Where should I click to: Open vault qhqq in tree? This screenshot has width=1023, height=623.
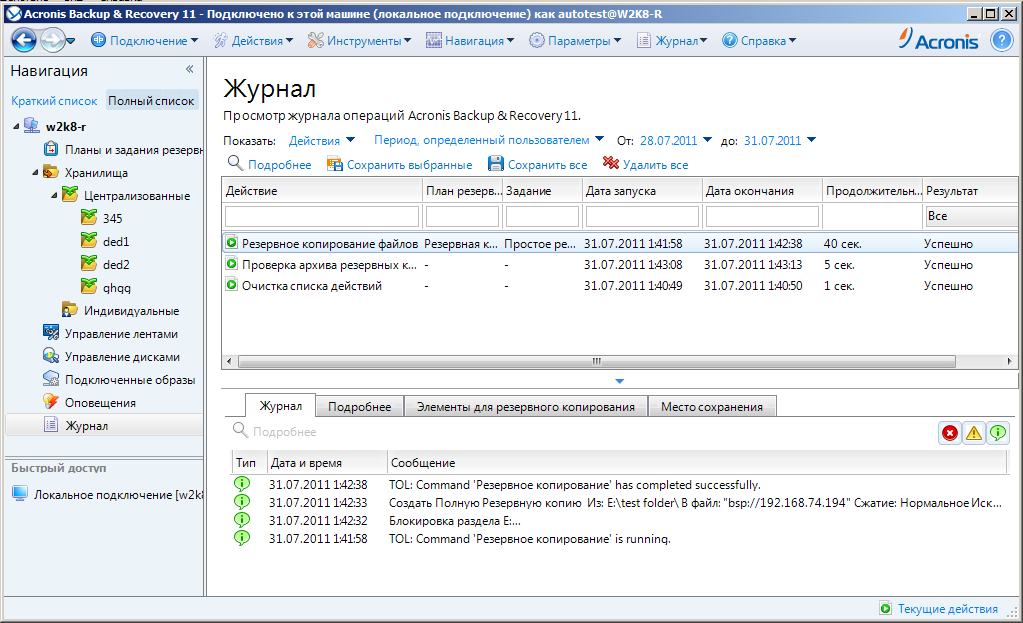[x=106, y=287]
